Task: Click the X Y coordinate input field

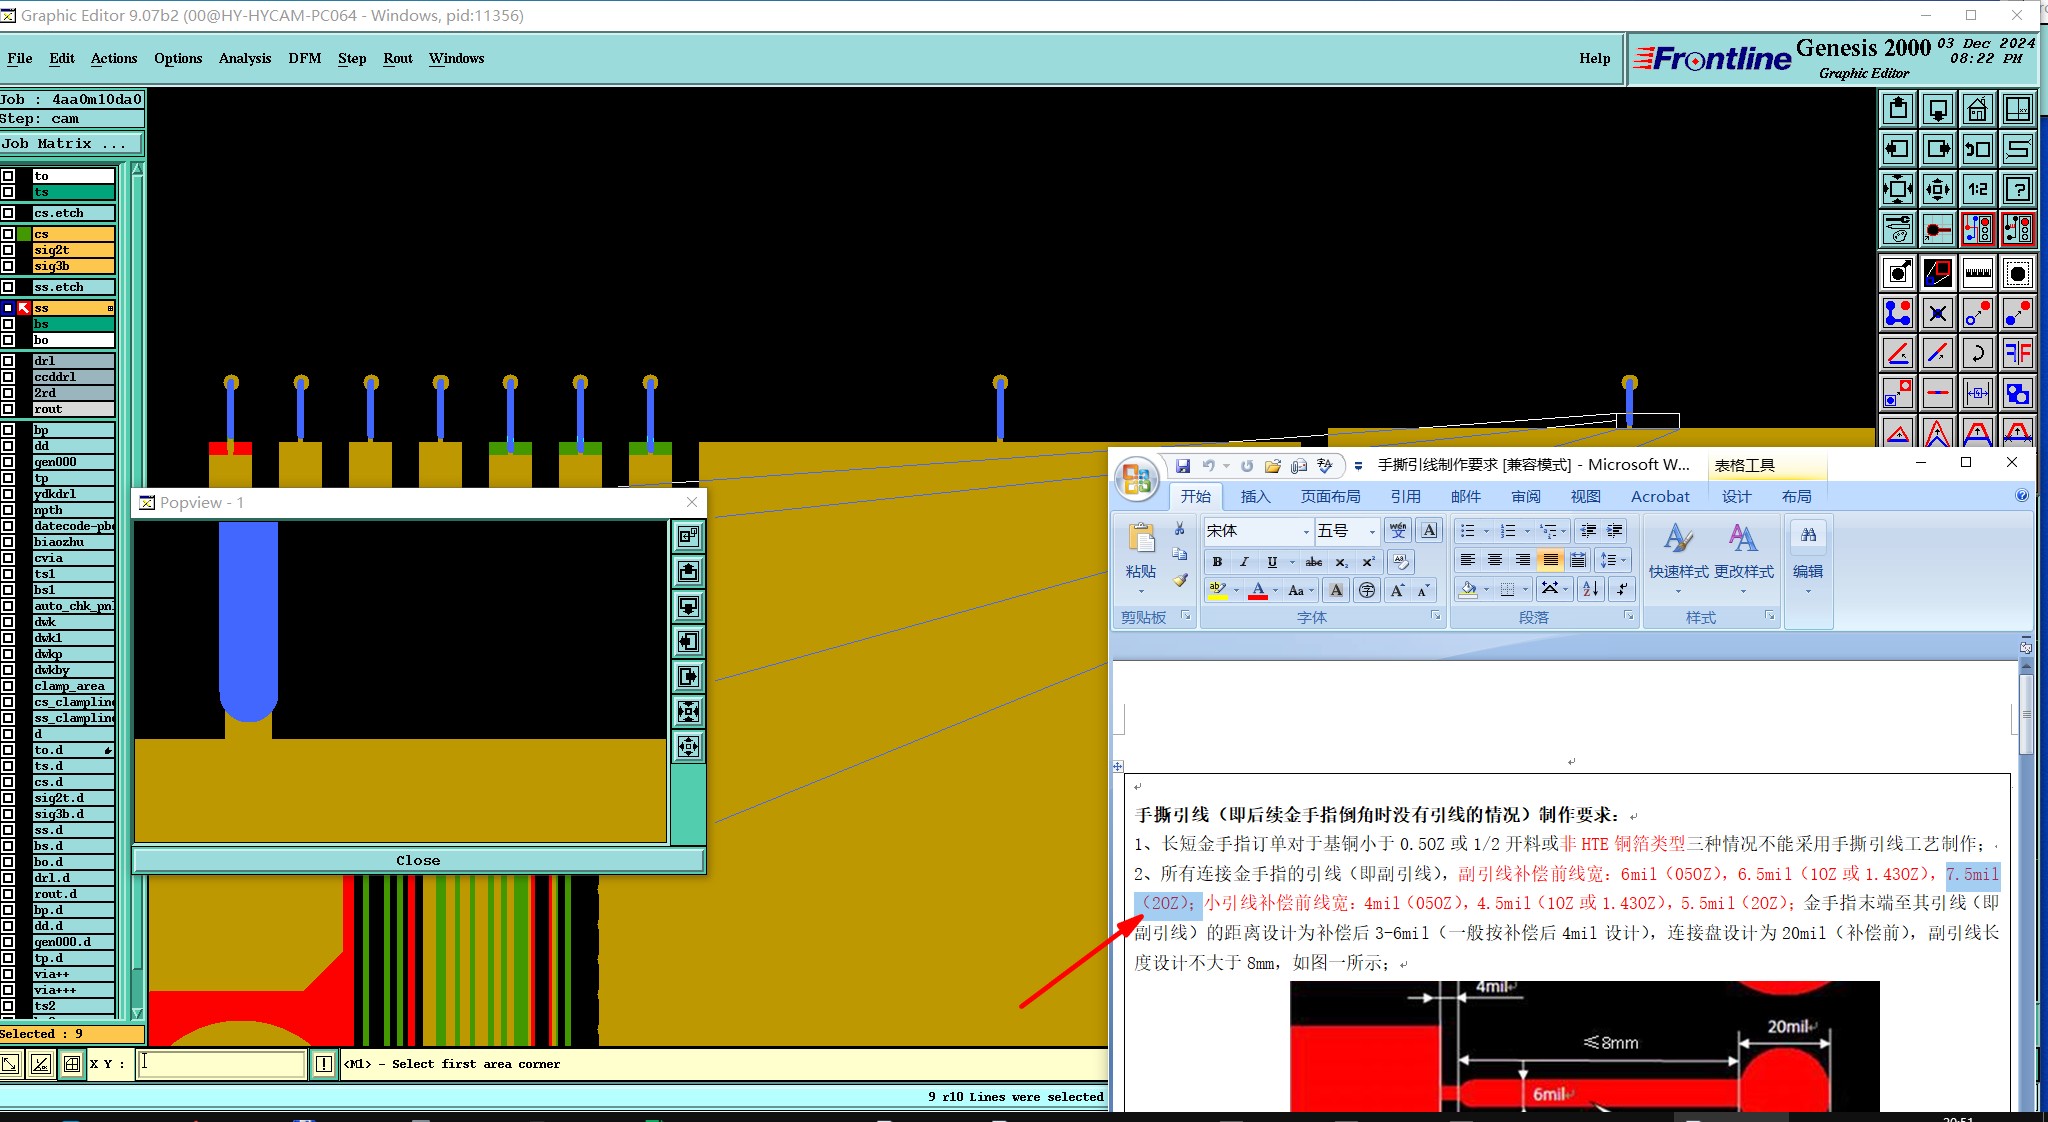Action: tap(220, 1064)
